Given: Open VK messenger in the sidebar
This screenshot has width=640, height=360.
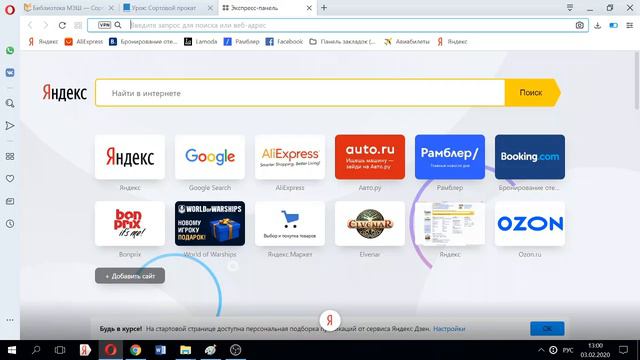Looking at the screenshot, I should [10, 73].
